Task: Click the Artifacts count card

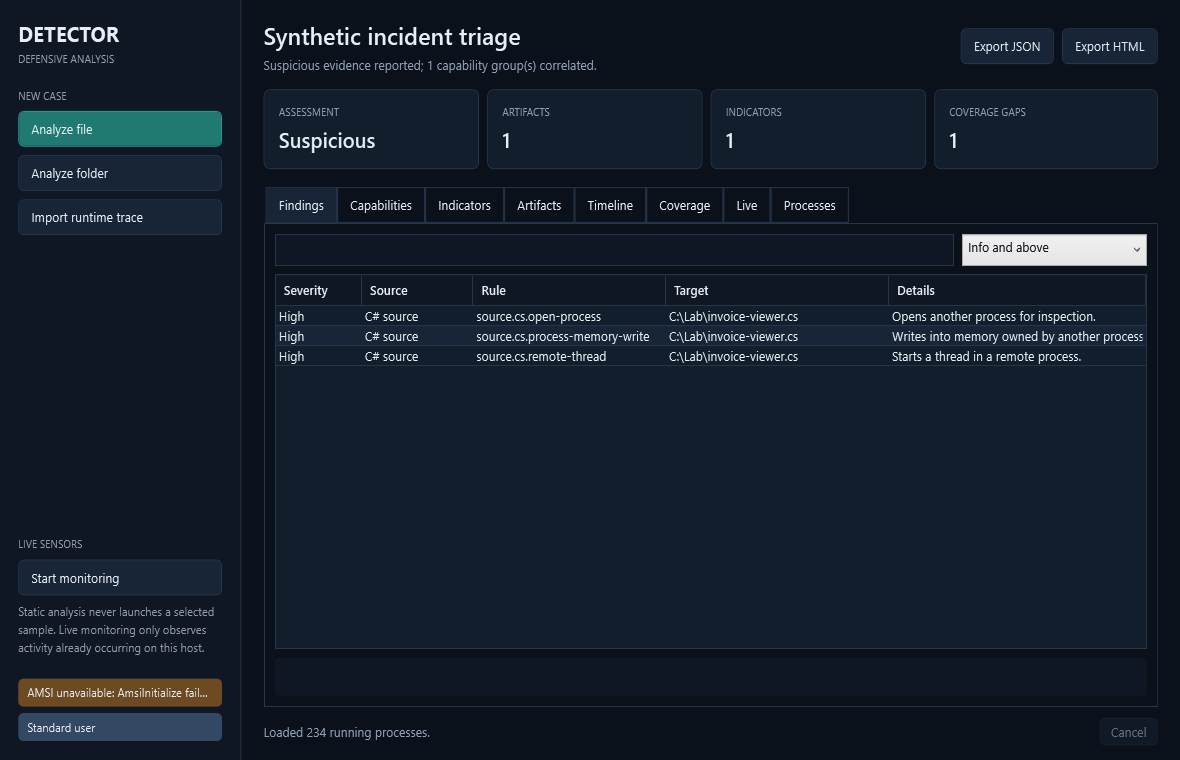Action: [x=595, y=129]
